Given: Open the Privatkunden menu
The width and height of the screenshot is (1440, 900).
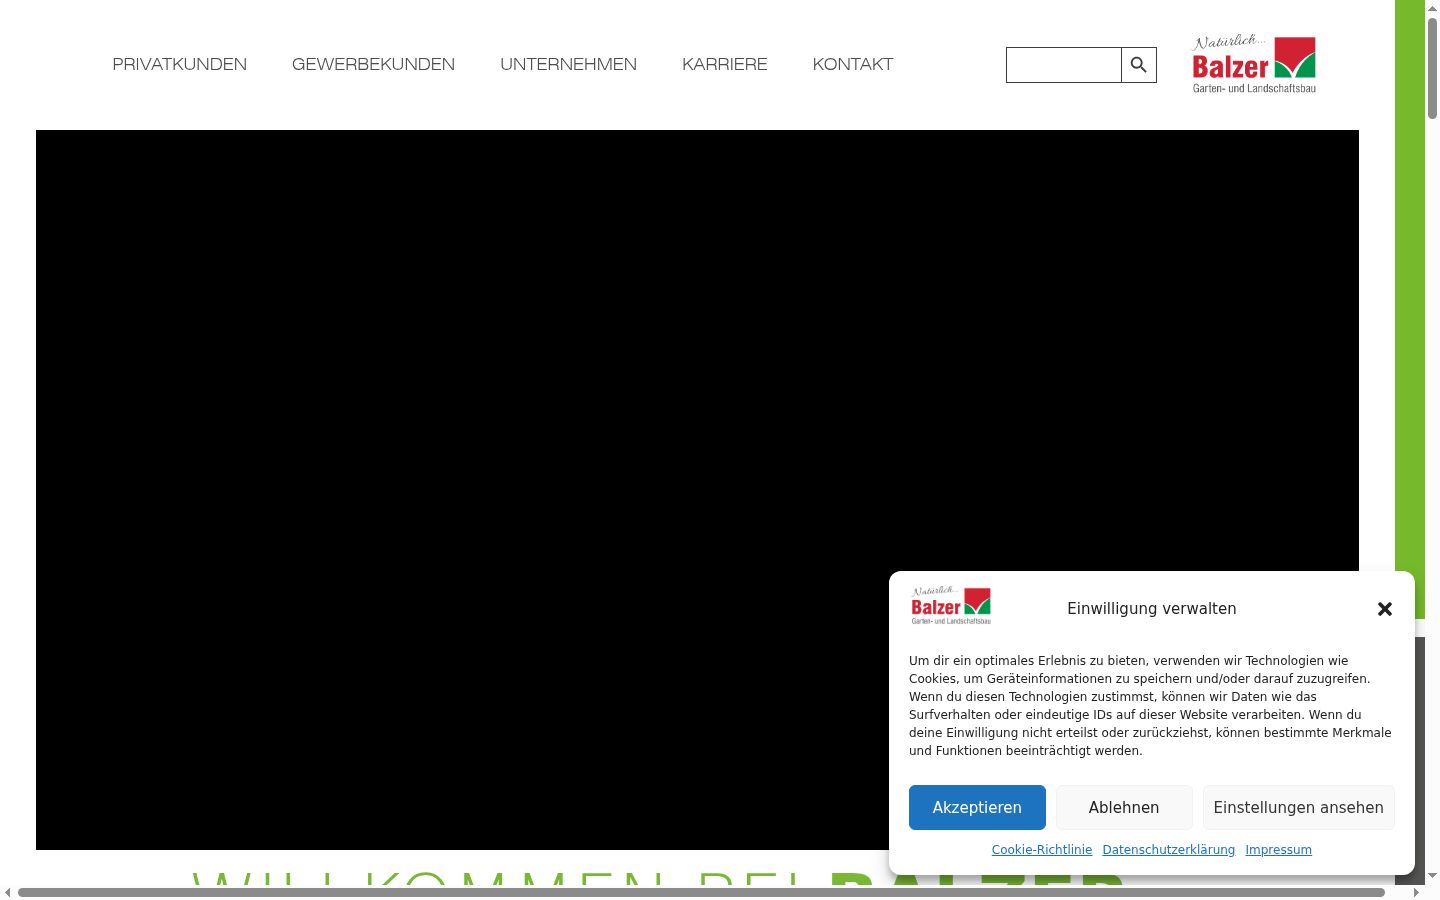Looking at the screenshot, I should [x=180, y=64].
